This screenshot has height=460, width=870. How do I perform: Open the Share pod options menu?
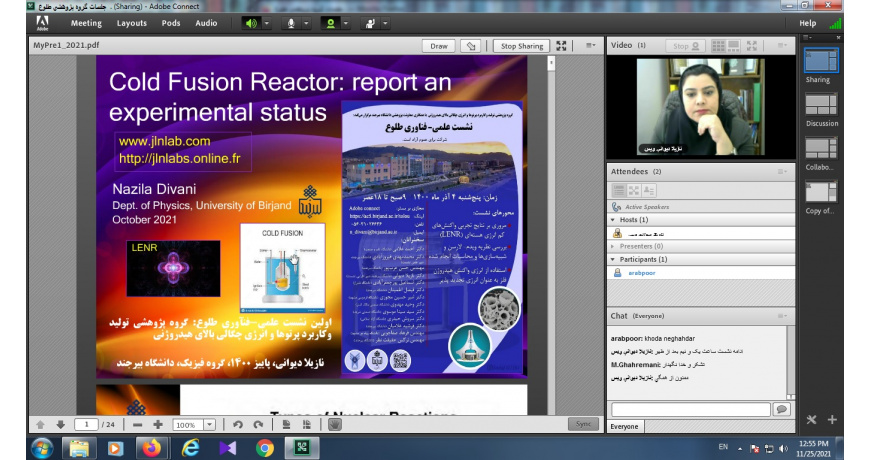tap(591, 46)
